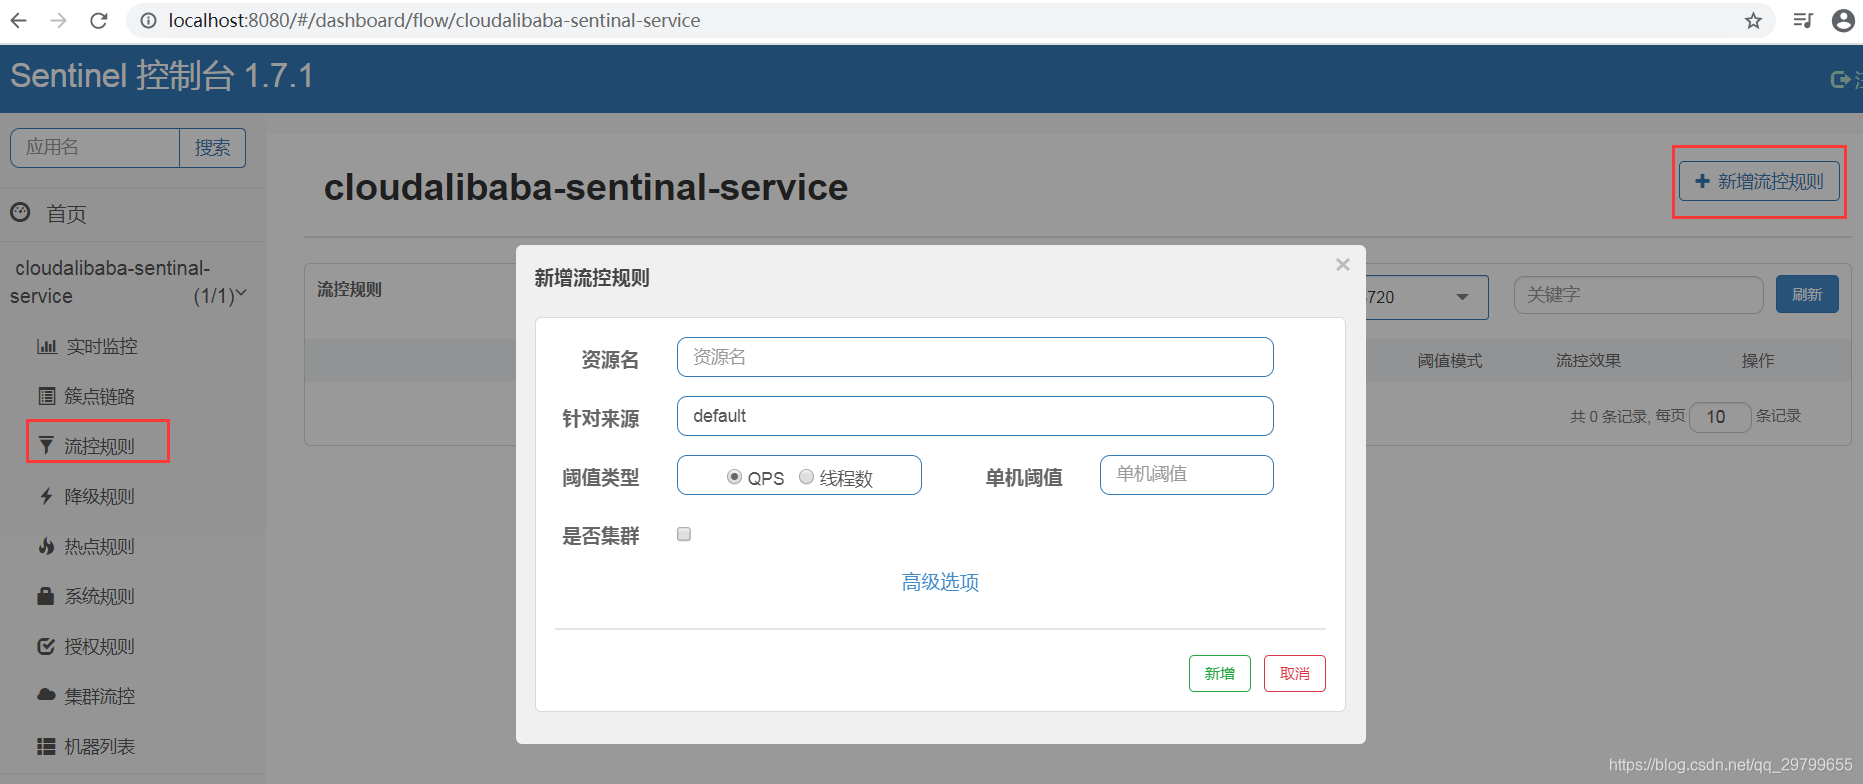Screen dimensions: 1863x784
Task: Open 实时监控 menu item
Action: pyautogui.click(x=102, y=346)
